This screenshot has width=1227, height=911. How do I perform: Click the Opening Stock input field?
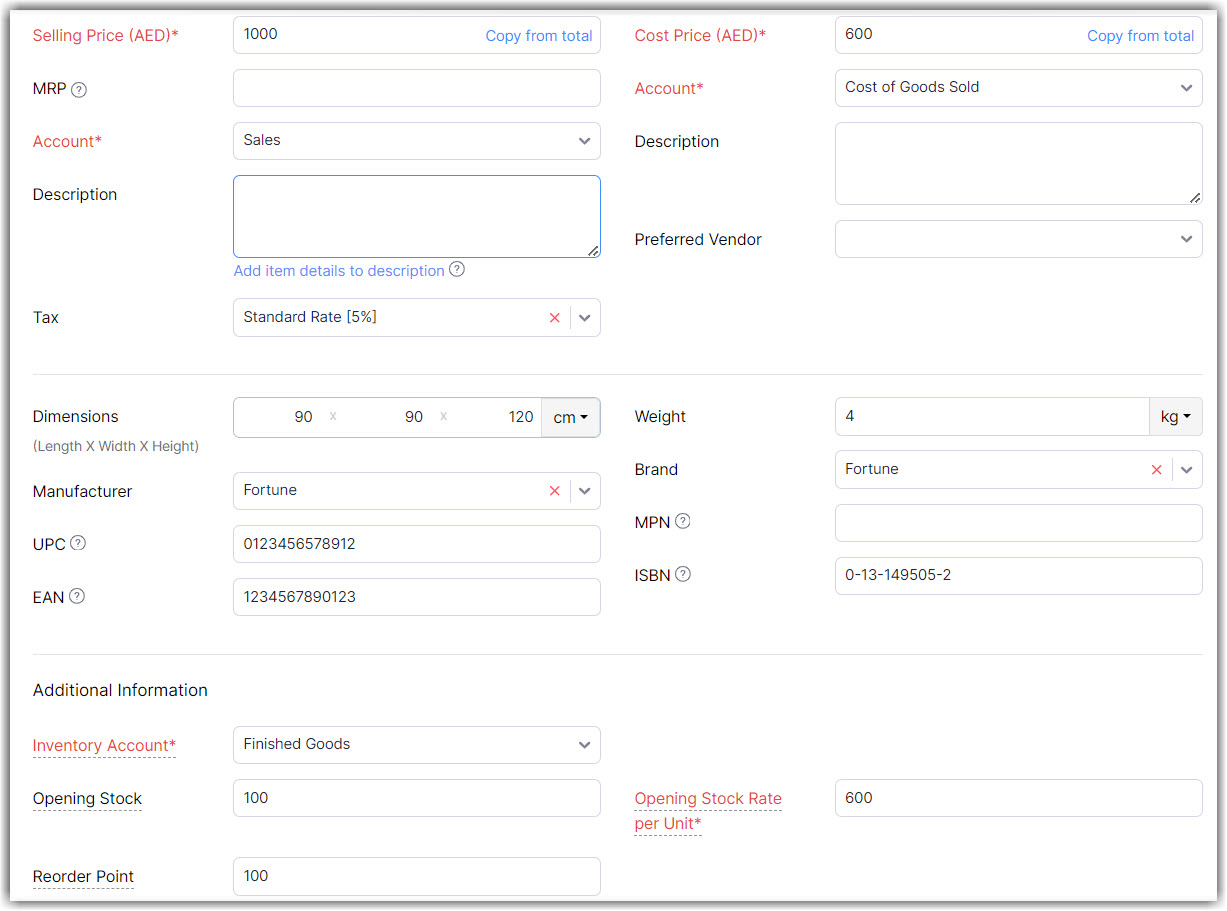[416, 798]
